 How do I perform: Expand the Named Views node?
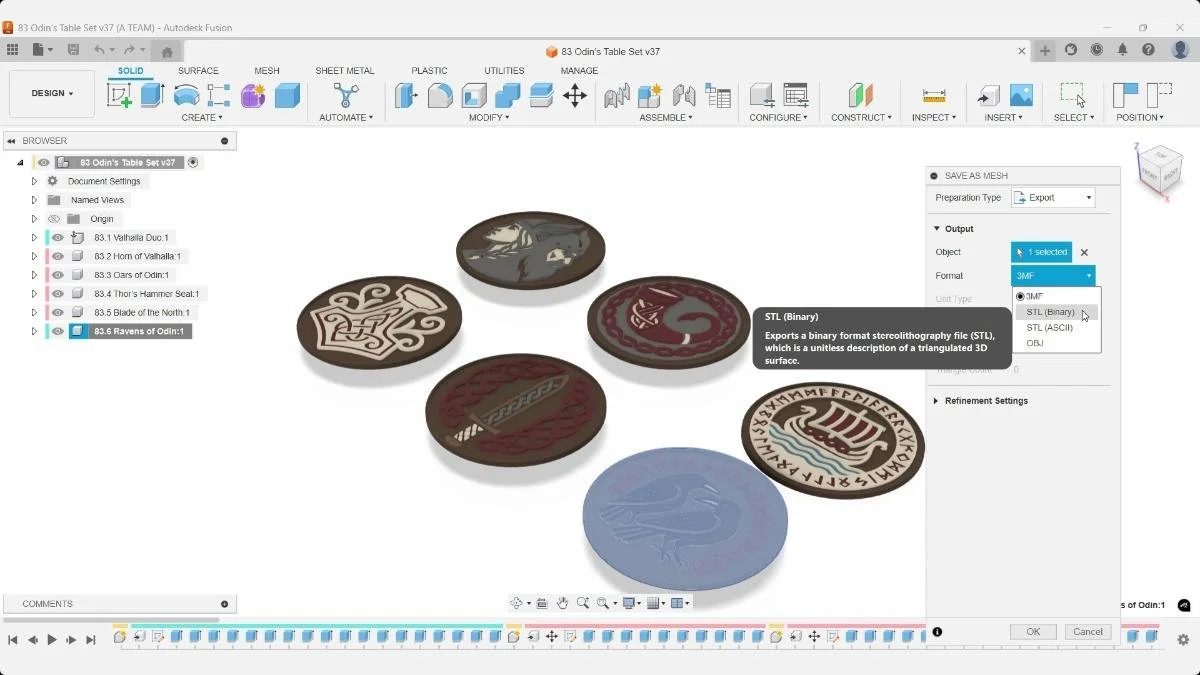[x=34, y=200]
